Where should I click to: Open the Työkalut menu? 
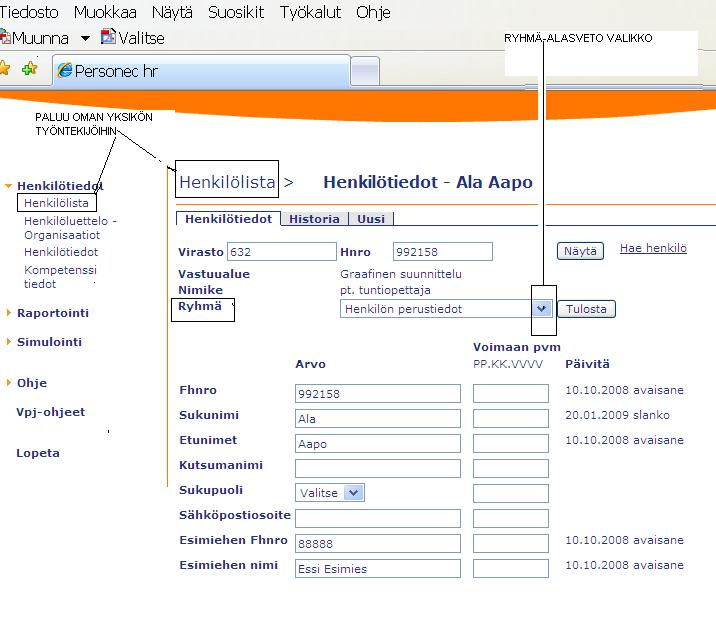coord(310,12)
